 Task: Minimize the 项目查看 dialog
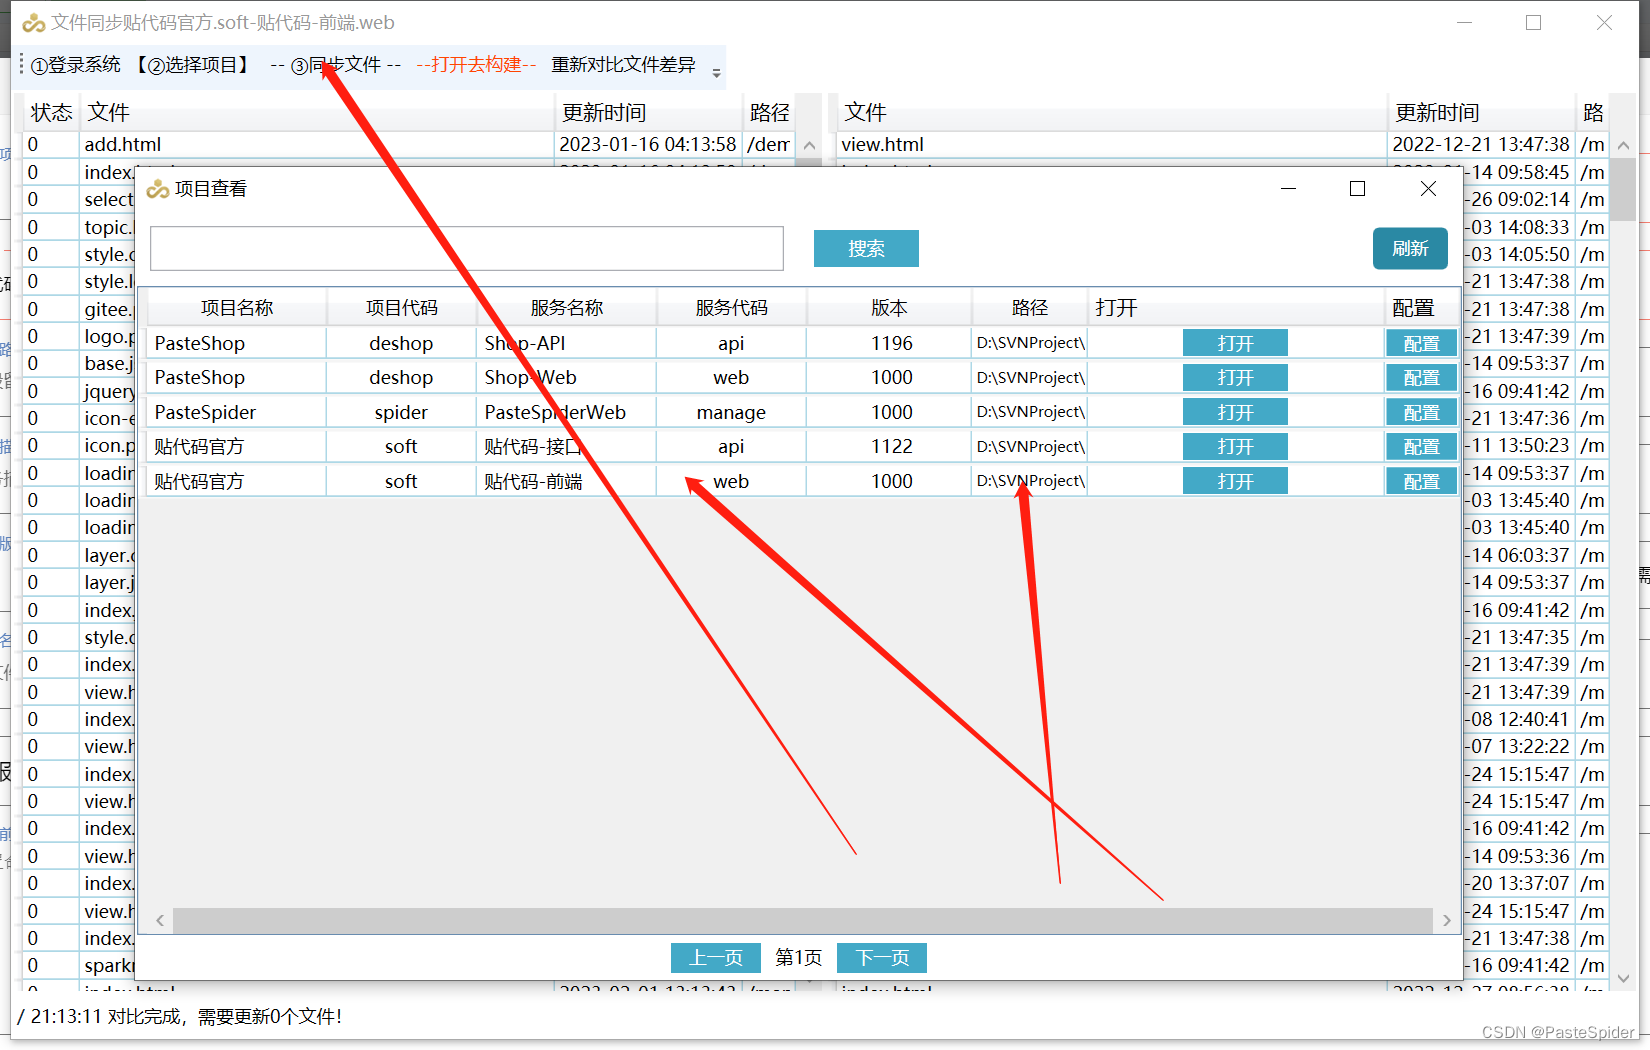(1288, 189)
